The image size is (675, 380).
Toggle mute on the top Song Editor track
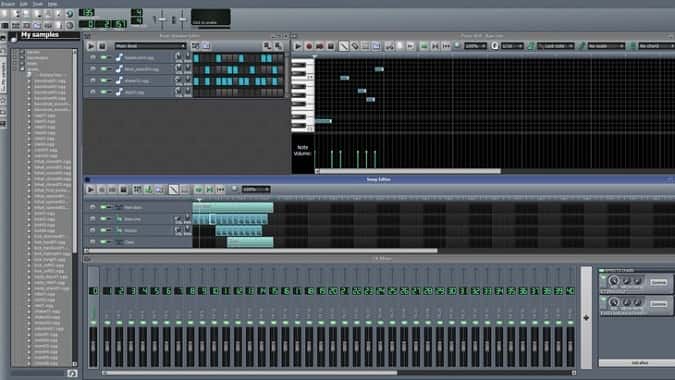[104, 207]
